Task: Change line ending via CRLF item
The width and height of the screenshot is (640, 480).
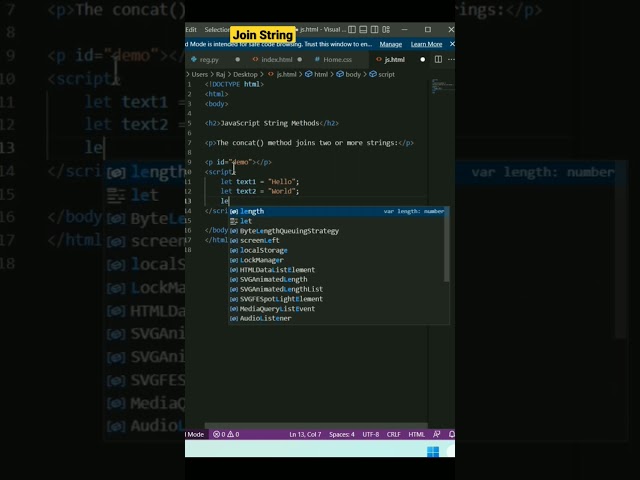Action: (393, 434)
